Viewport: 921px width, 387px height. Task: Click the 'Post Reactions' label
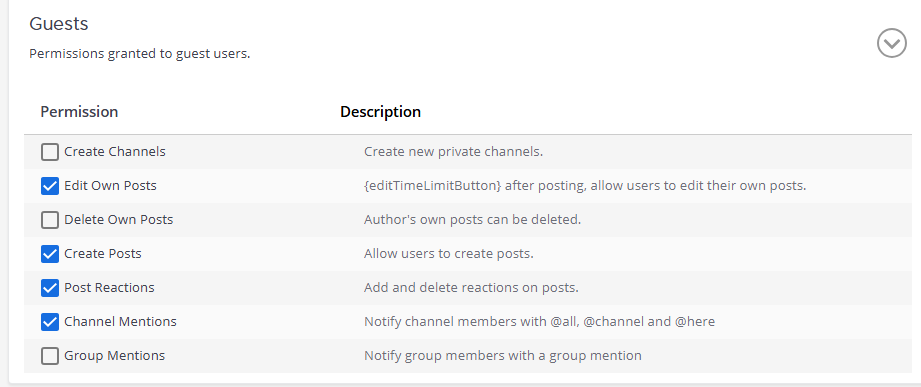109,288
